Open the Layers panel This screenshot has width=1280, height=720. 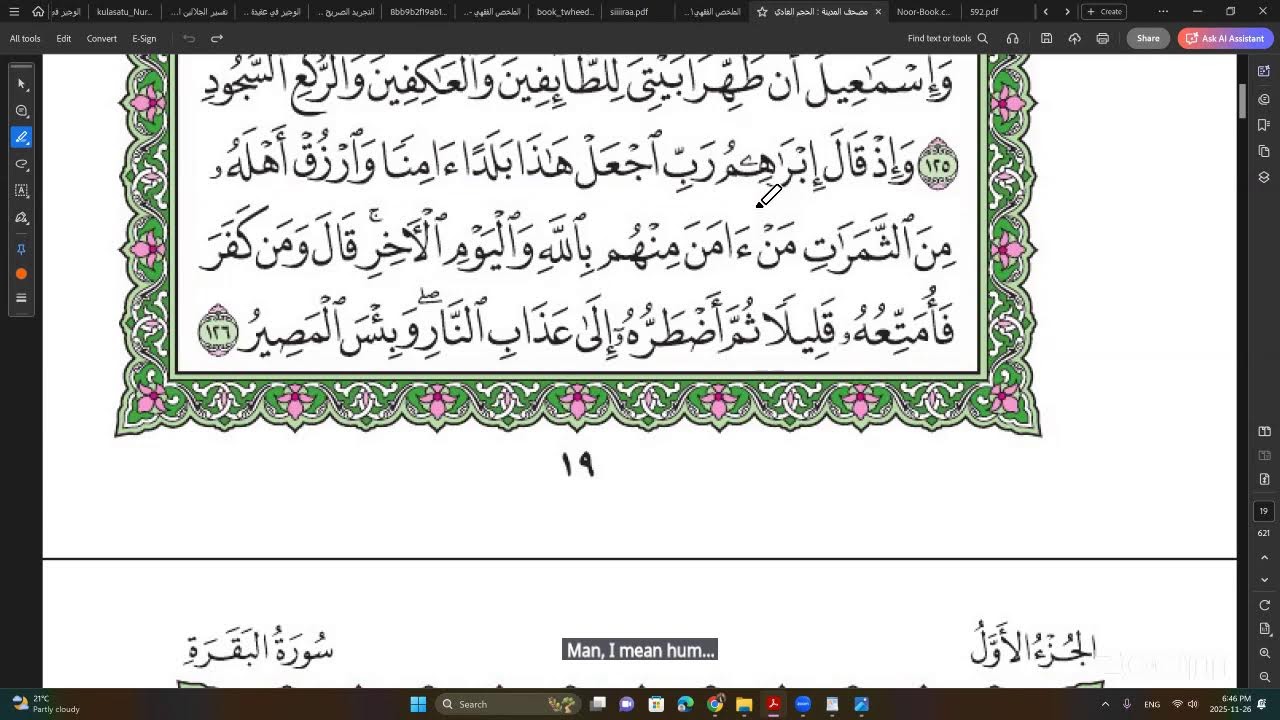pyautogui.click(x=1264, y=177)
